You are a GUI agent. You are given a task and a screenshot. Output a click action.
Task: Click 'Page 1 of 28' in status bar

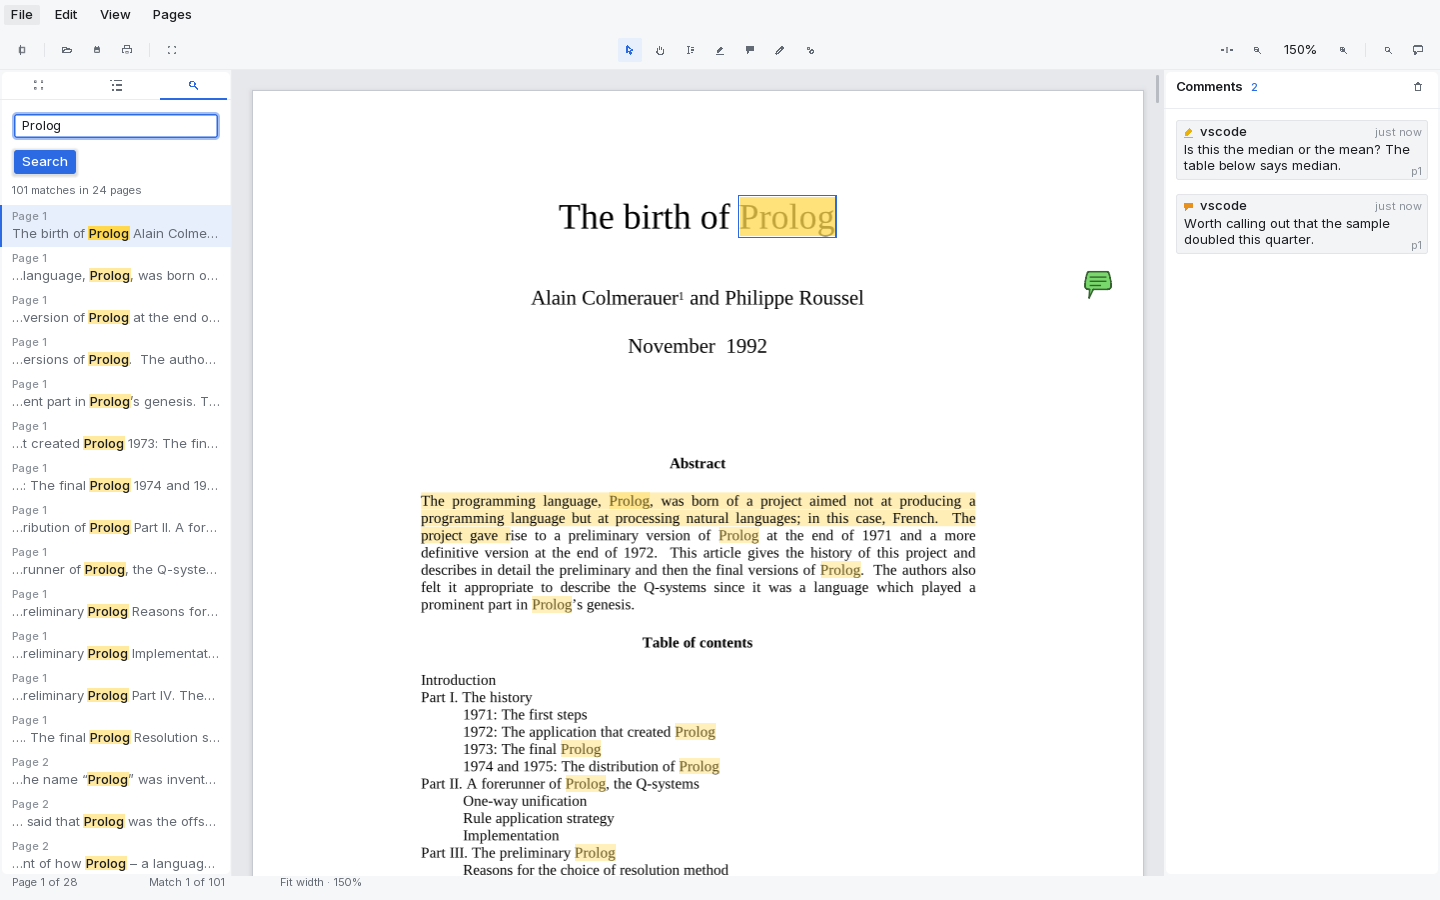(x=45, y=882)
